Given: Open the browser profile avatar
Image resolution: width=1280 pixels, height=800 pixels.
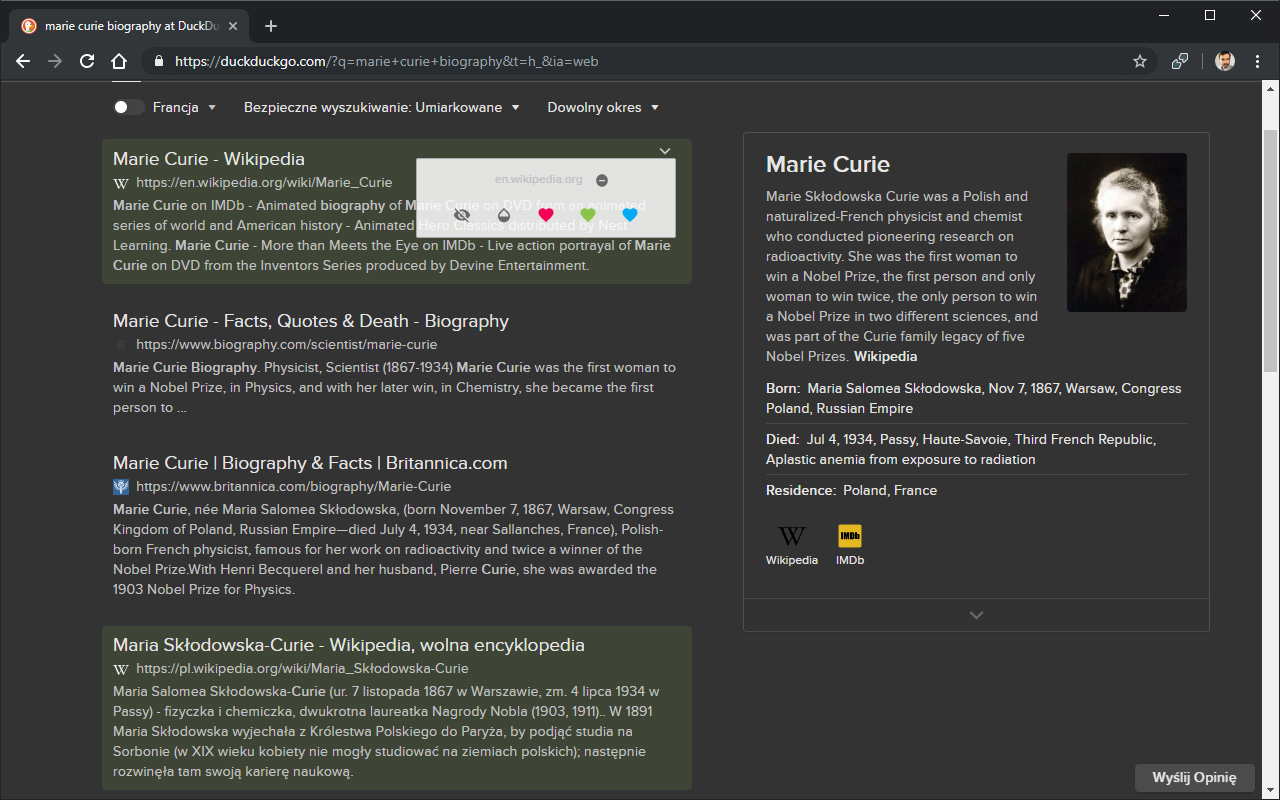Looking at the screenshot, I should click(1224, 61).
